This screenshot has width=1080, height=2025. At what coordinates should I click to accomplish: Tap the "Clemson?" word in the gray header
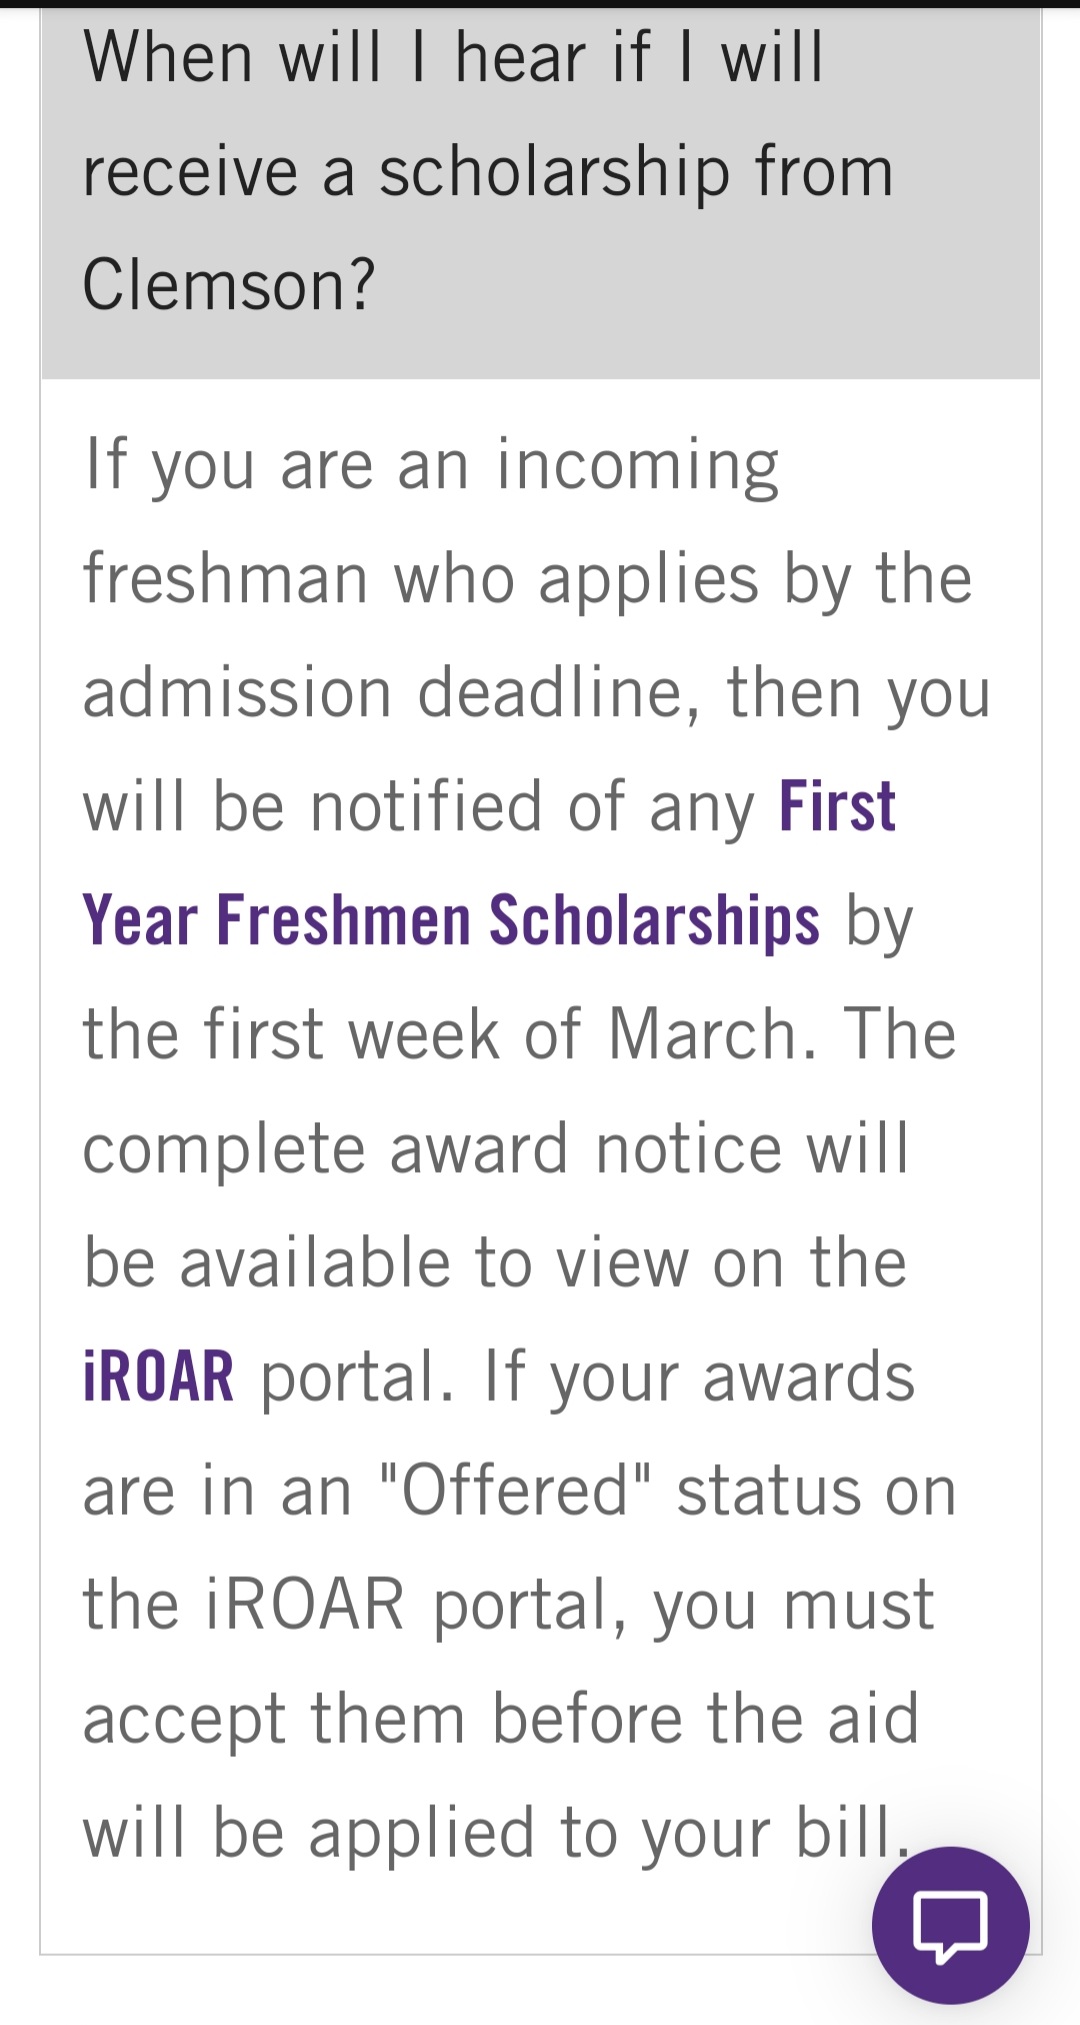[228, 285]
